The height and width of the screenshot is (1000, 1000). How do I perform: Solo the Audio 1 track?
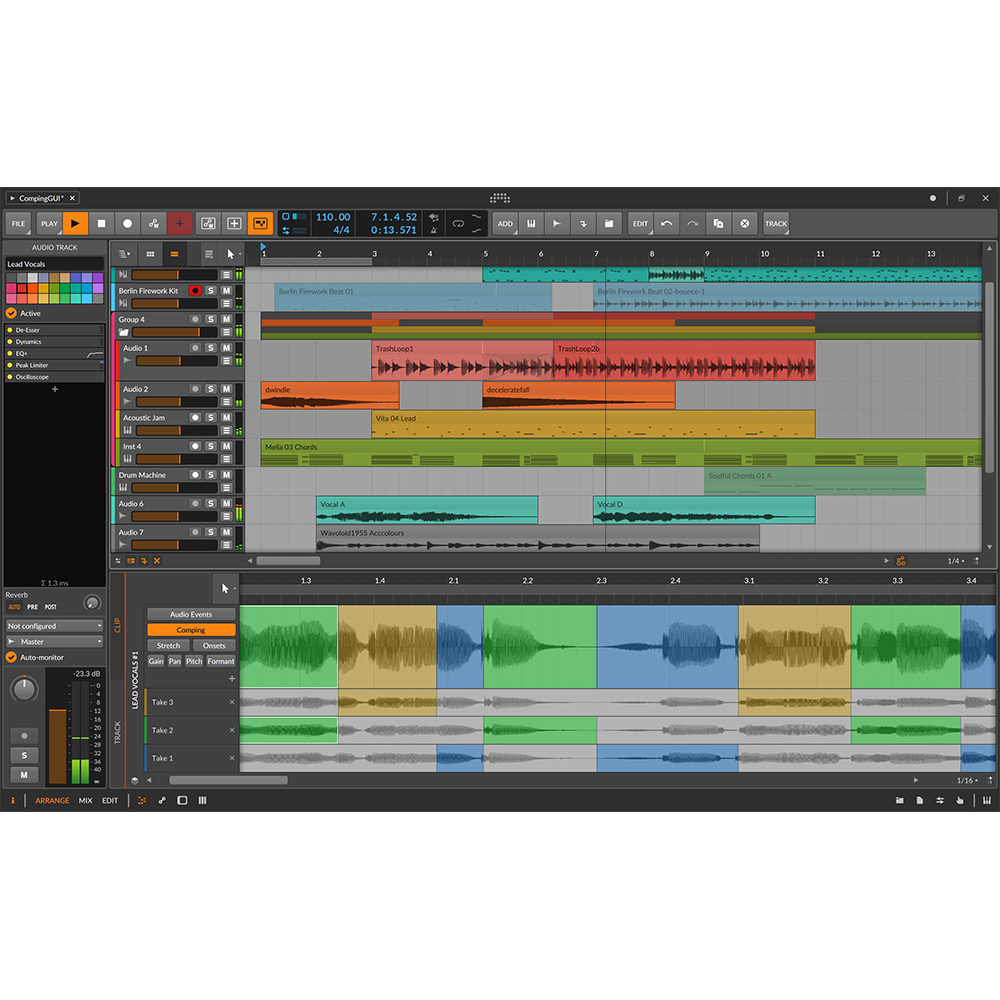[x=211, y=348]
